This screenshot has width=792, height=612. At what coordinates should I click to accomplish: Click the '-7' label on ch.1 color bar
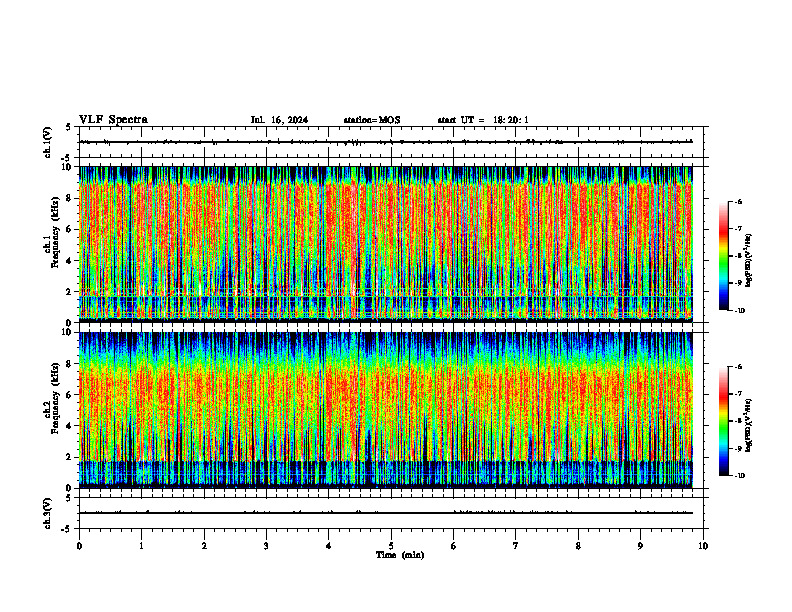pyautogui.click(x=738, y=229)
